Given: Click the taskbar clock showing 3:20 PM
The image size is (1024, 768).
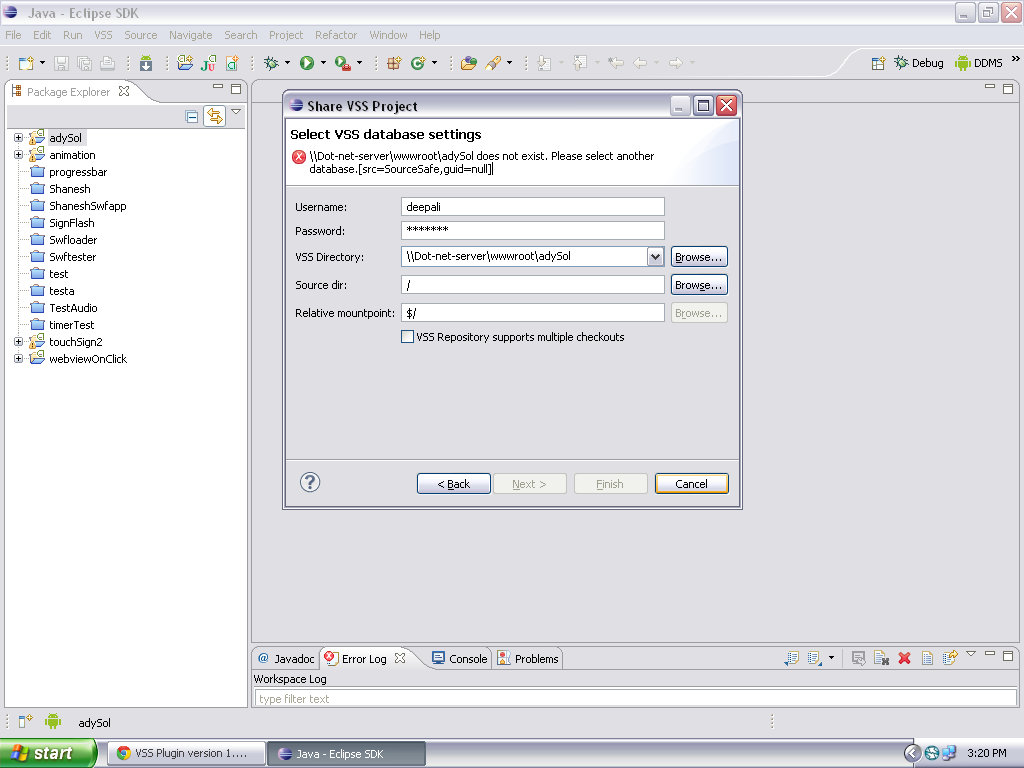Looking at the screenshot, I should point(987,753).
